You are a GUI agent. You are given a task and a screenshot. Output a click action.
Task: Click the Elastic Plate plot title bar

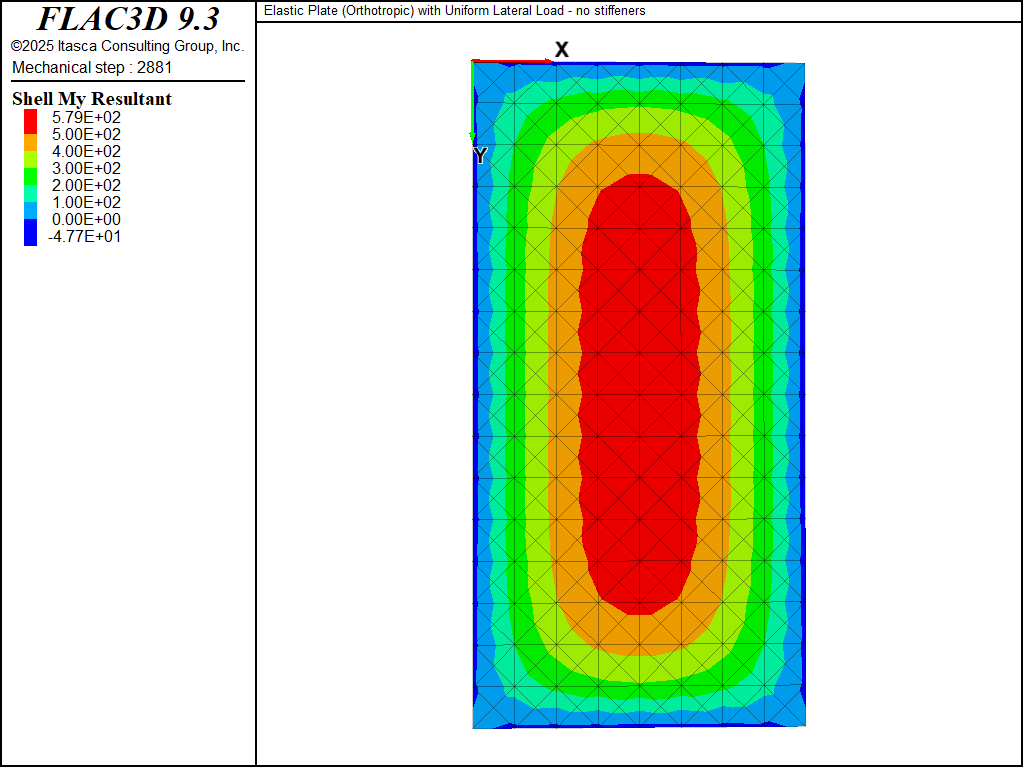[455, 11]
